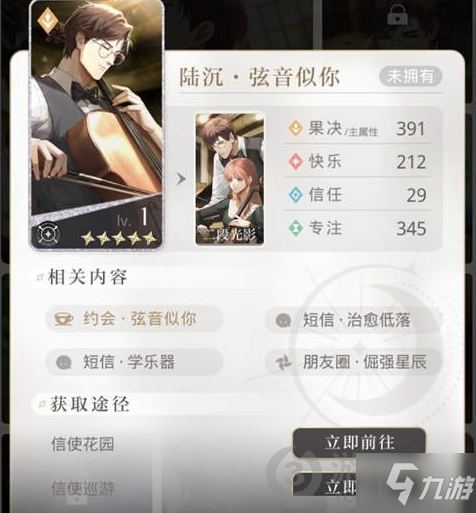Tap the circular target icon at card bottom-left
This screenshot has height=513, width=476.
point(47,233)
